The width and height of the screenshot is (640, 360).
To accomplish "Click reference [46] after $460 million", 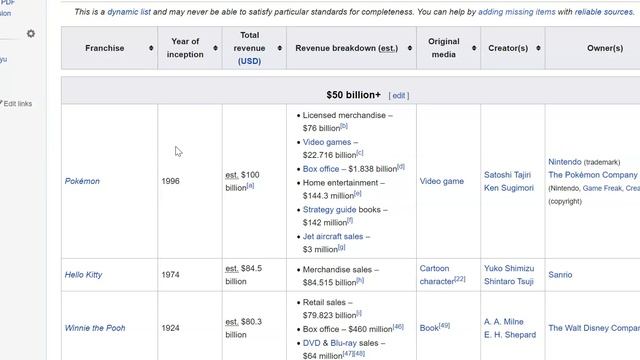I will [x=398, y=327].
